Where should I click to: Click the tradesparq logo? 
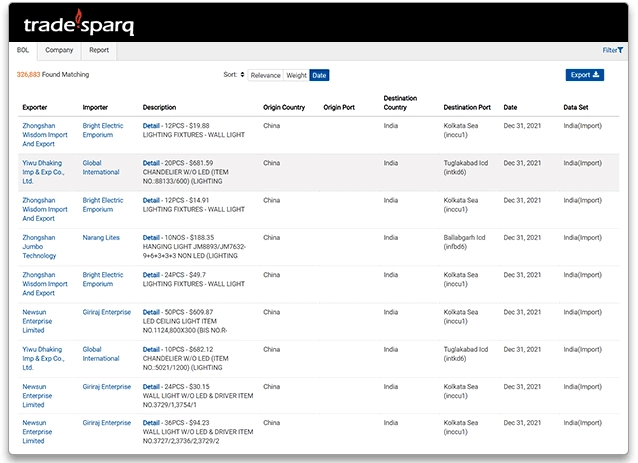pos(79,24)
